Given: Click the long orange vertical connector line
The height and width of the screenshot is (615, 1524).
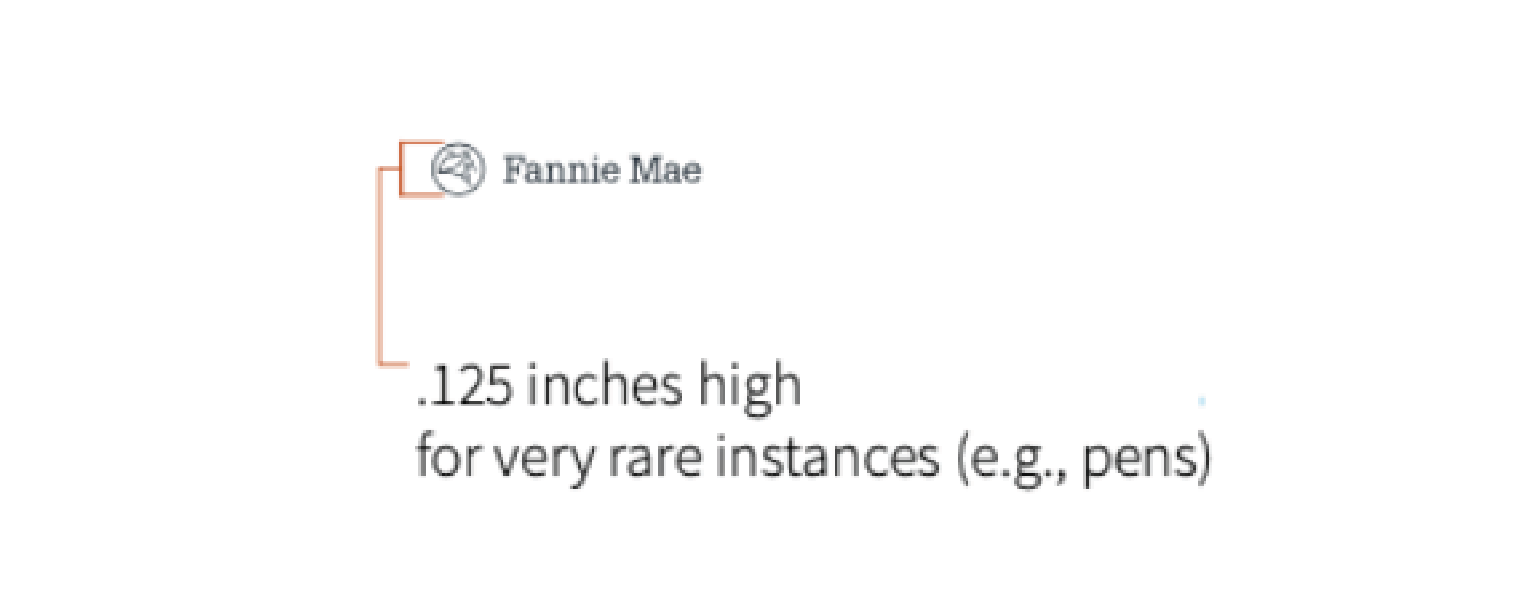Looking at the screenshot, I should click(380, 265).
